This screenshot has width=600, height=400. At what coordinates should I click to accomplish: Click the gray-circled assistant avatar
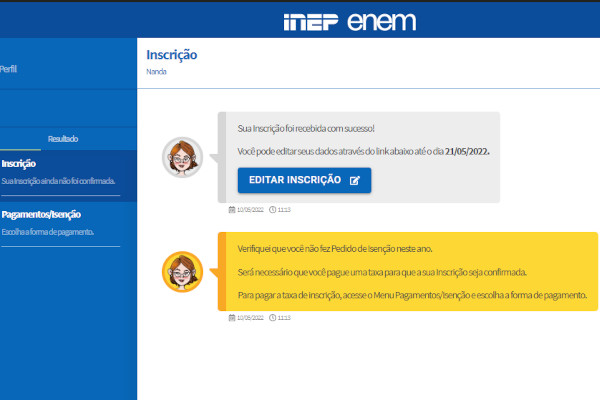pos(183,157)
